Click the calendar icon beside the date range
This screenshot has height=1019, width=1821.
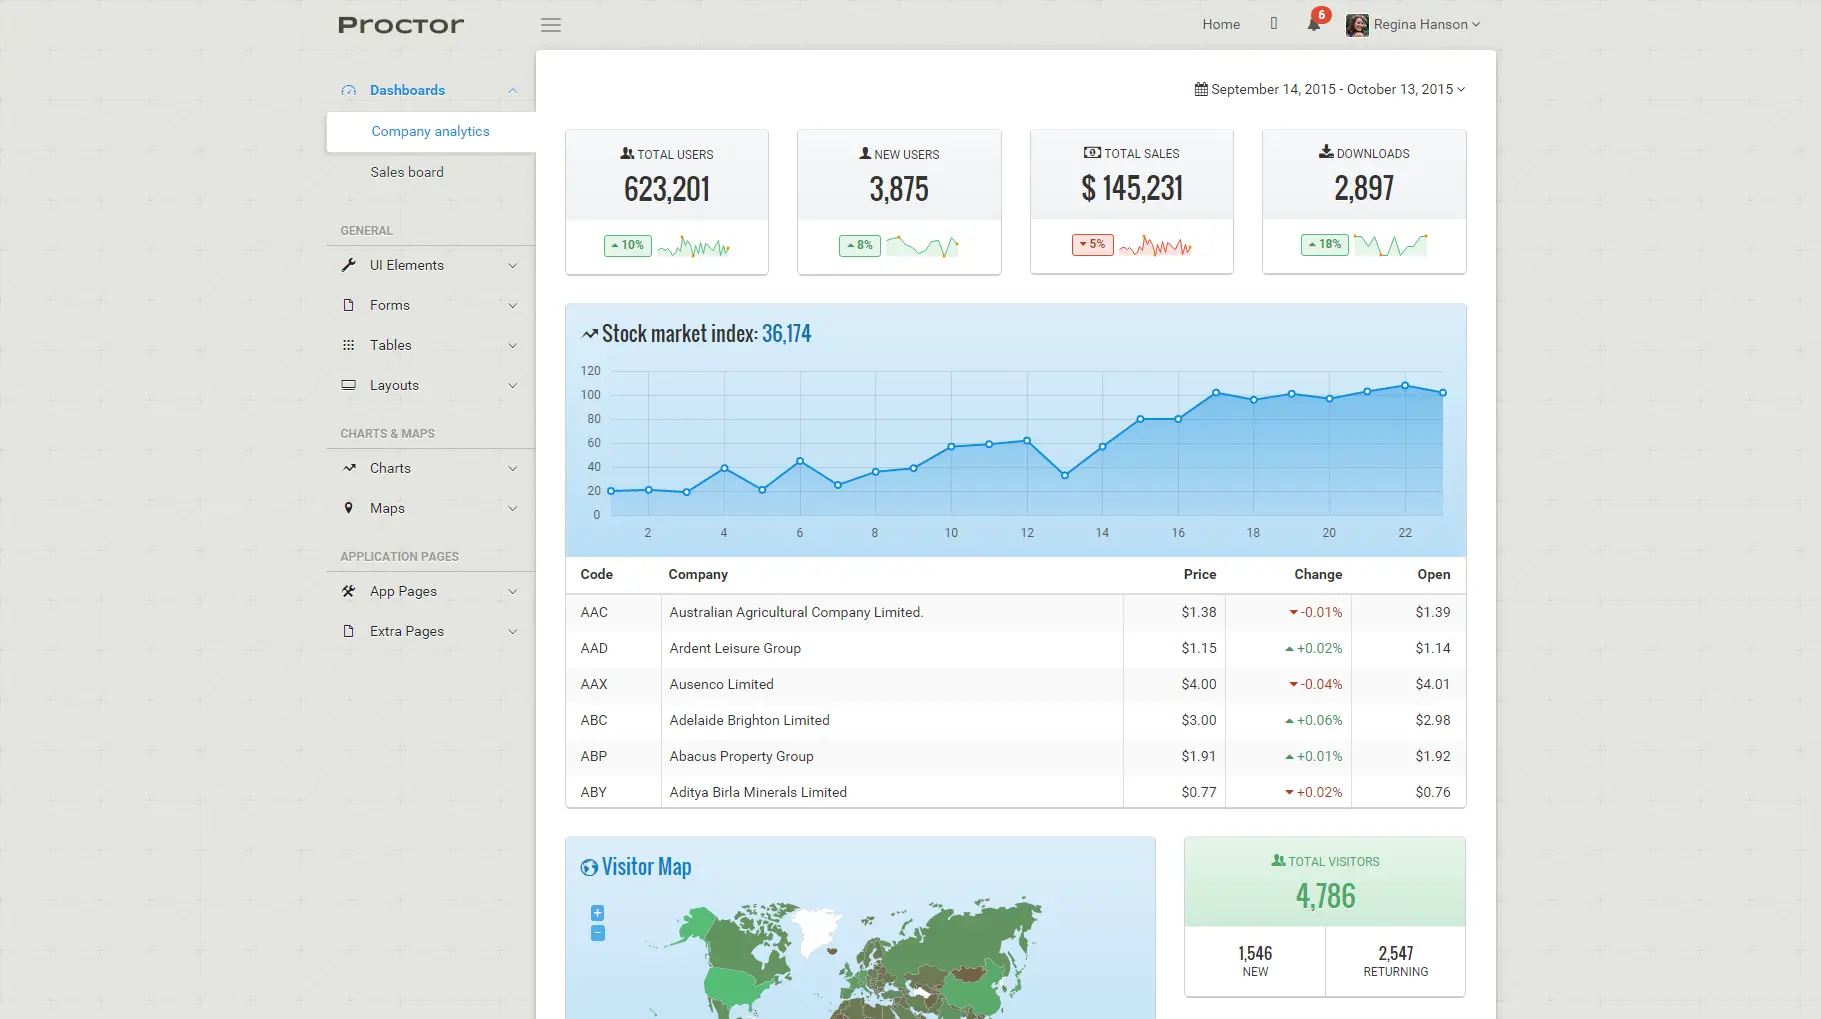point(1201,89)
